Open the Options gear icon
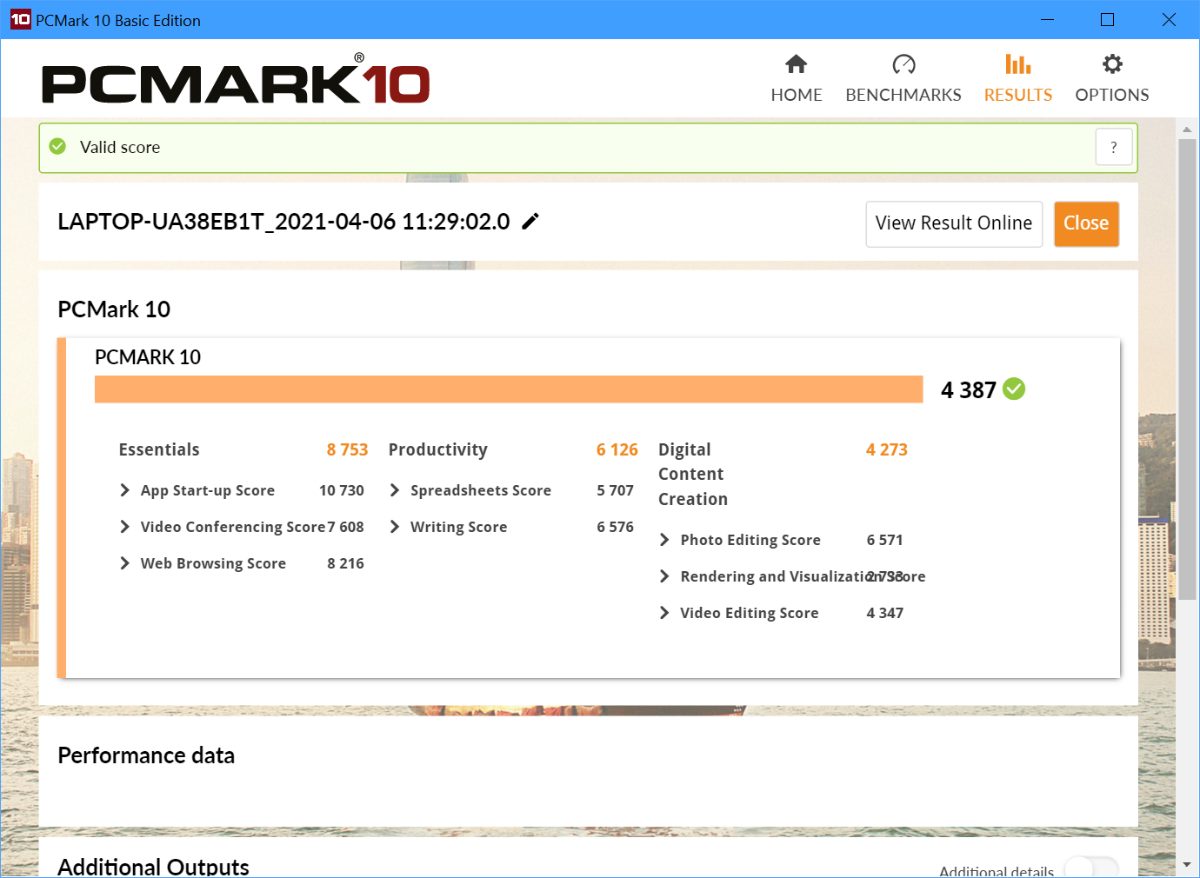Viewport: 1200px width, 878px height. tap(1112, 65)
